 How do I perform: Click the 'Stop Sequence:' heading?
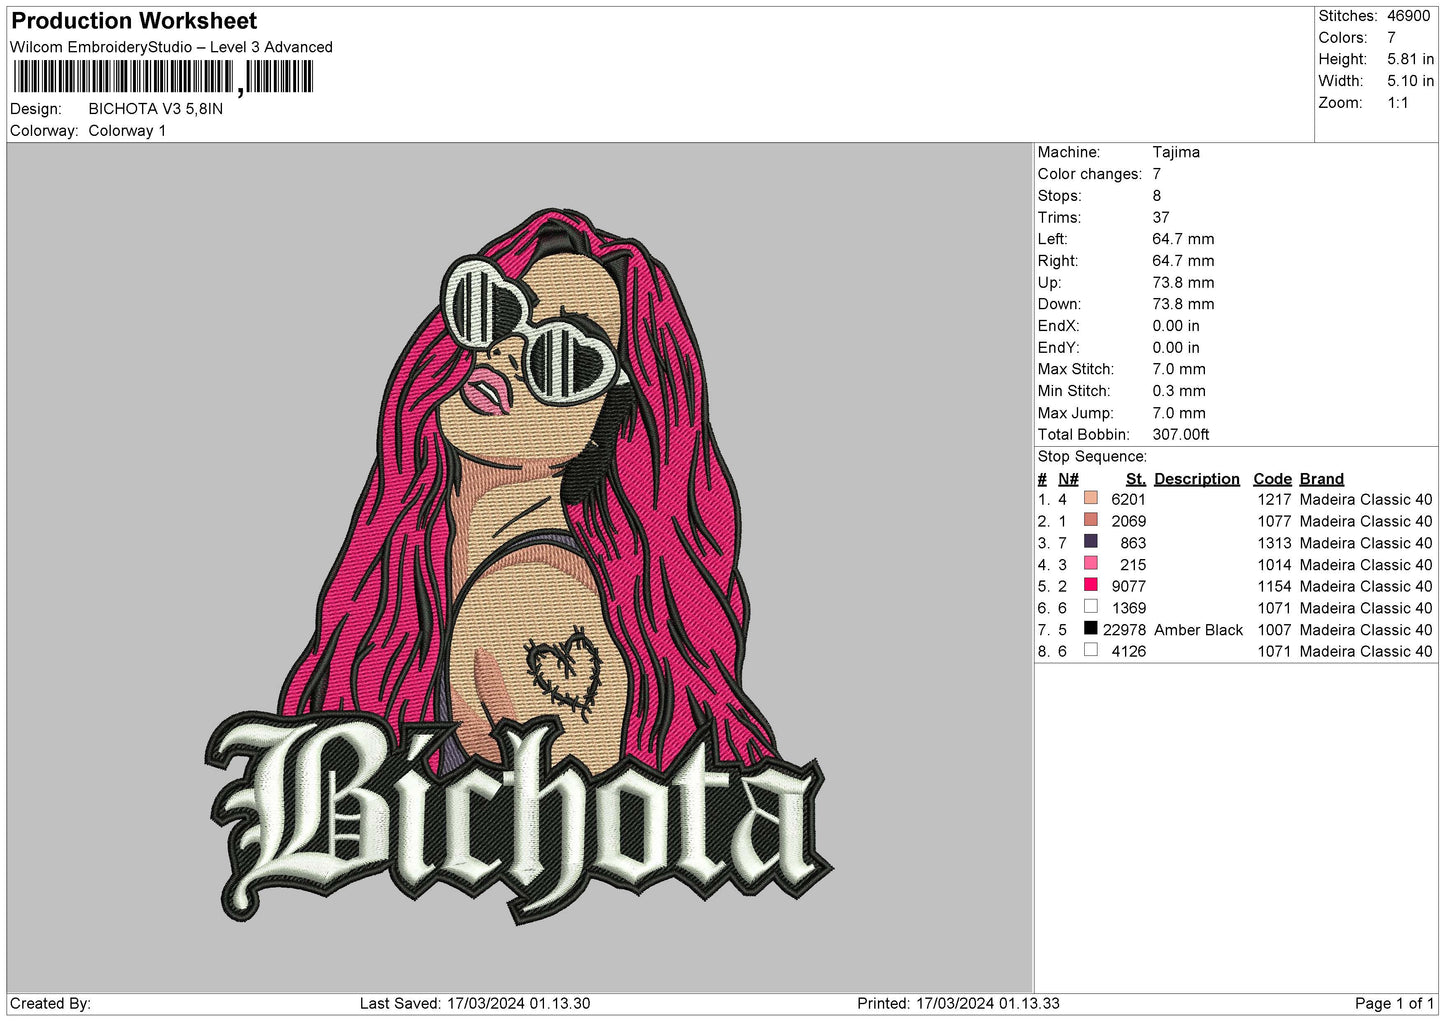pyautogui.click(x=1092, y=456)
